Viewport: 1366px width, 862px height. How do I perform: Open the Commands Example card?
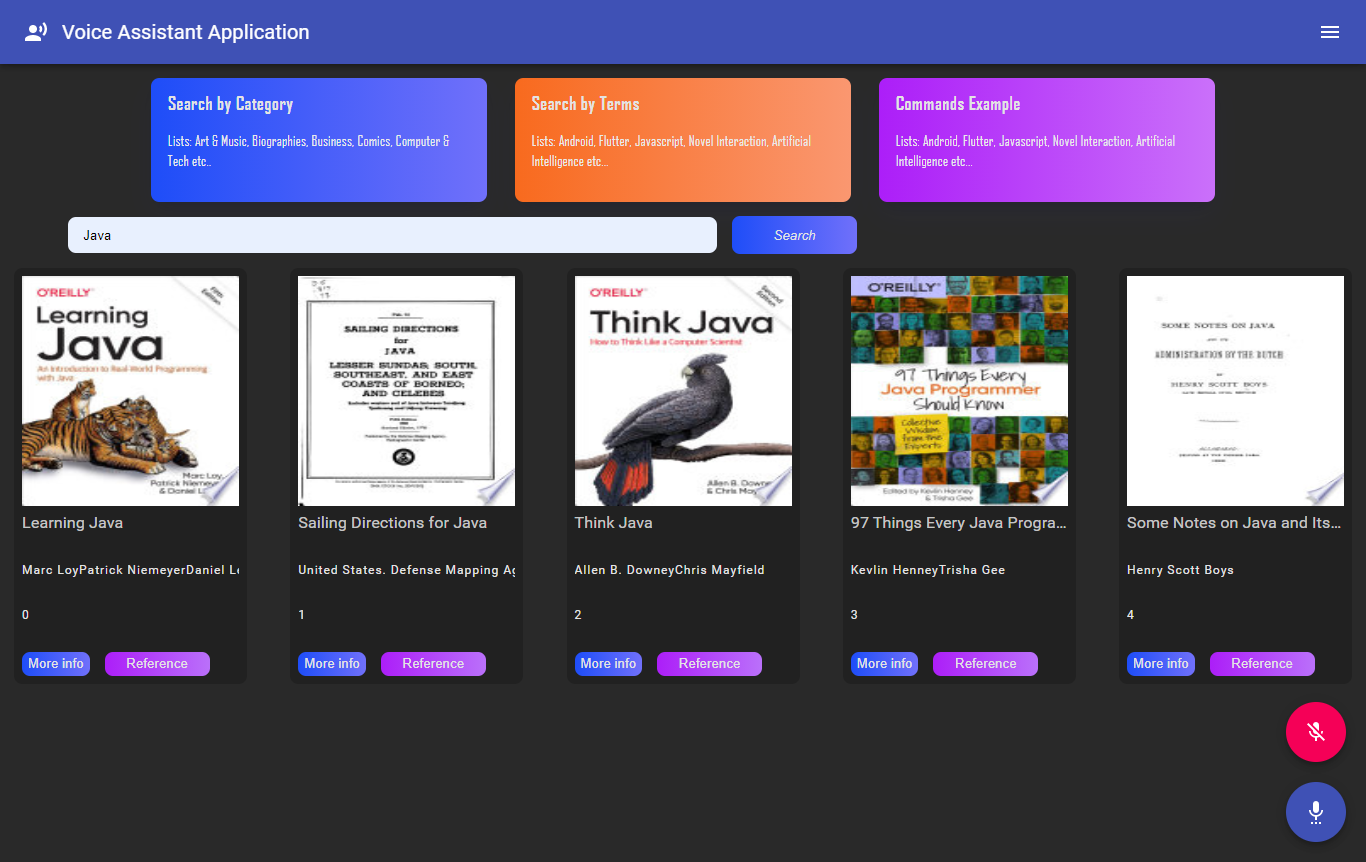tap(1047, 140)
